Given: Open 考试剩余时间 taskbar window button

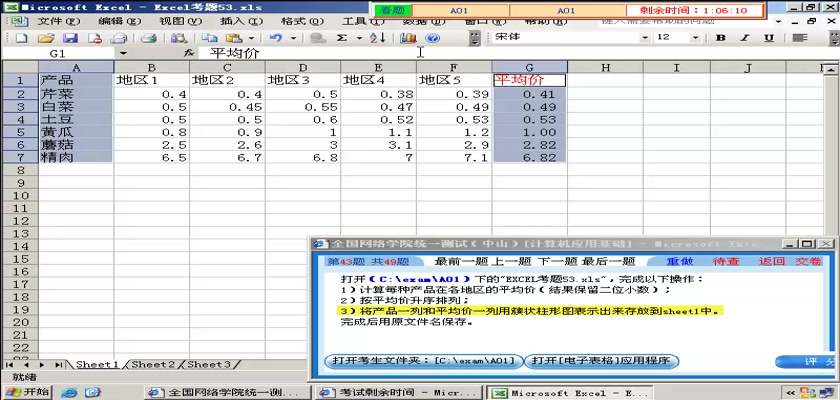Looking at the screenshot, I should 400,393.
